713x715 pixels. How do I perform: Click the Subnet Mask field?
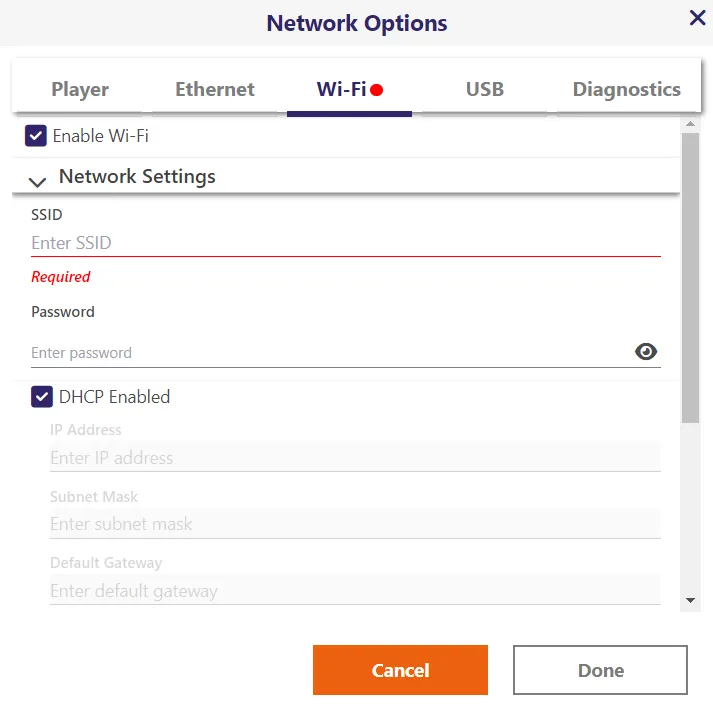point(355,524)
